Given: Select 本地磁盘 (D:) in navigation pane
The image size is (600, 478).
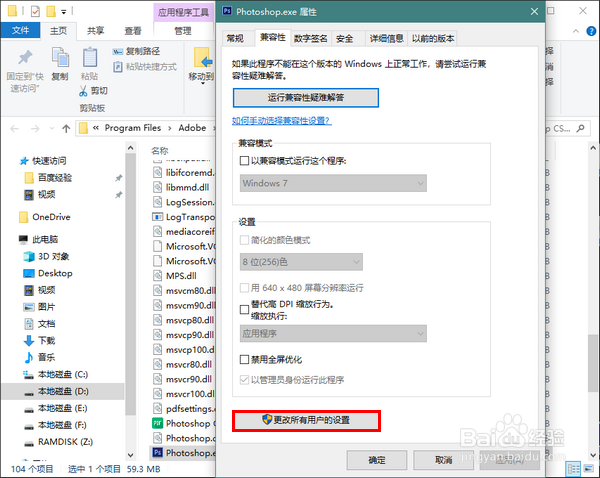Looking at the screenshot, I should pyautogui.click(x=63, y=391).
